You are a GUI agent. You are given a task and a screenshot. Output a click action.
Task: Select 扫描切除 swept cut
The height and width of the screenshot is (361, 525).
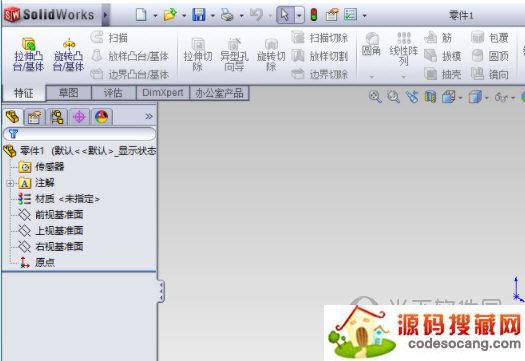tap(320, 38)
